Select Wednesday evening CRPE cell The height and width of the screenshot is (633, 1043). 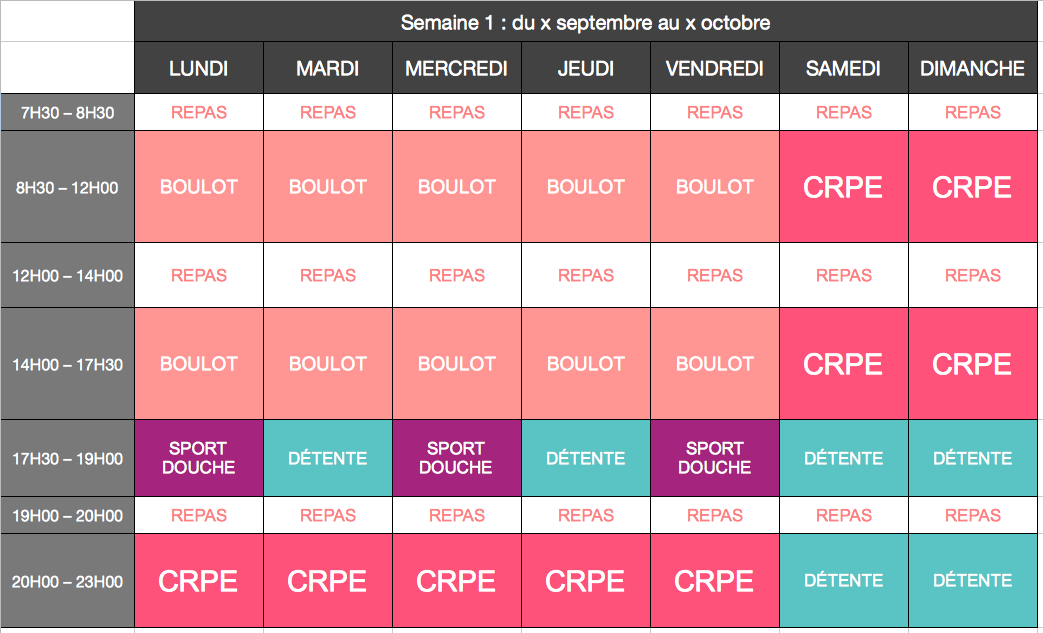click(457, 581)
